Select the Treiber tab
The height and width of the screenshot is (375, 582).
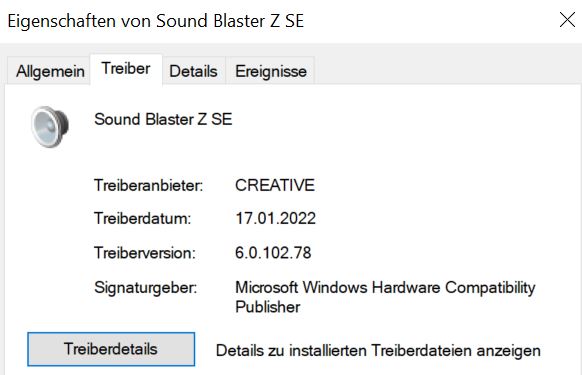pos(126,69)
